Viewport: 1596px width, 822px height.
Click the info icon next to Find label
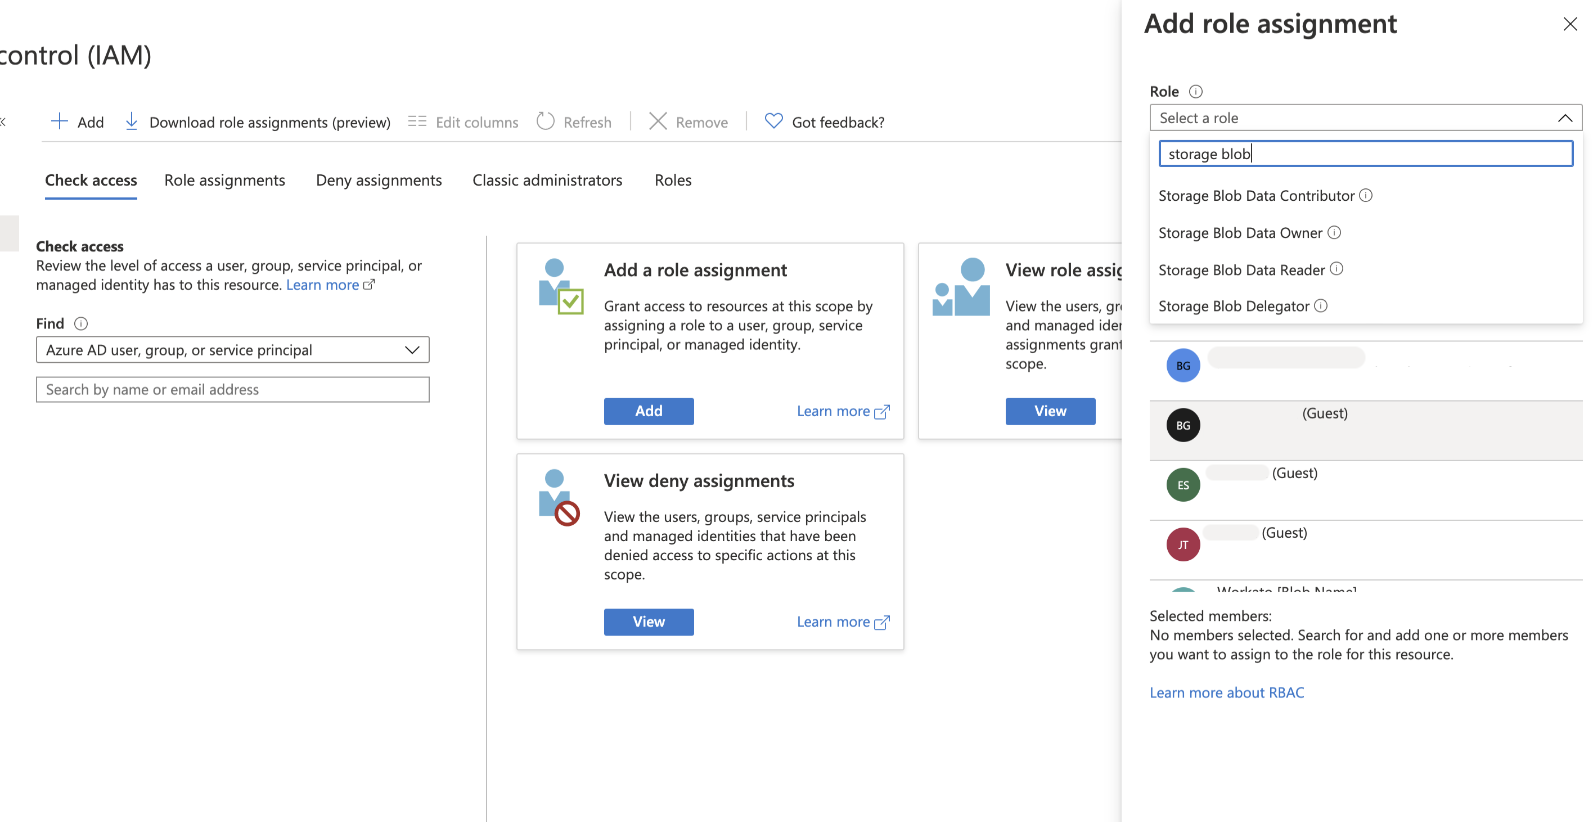click(x=81, y=323)
